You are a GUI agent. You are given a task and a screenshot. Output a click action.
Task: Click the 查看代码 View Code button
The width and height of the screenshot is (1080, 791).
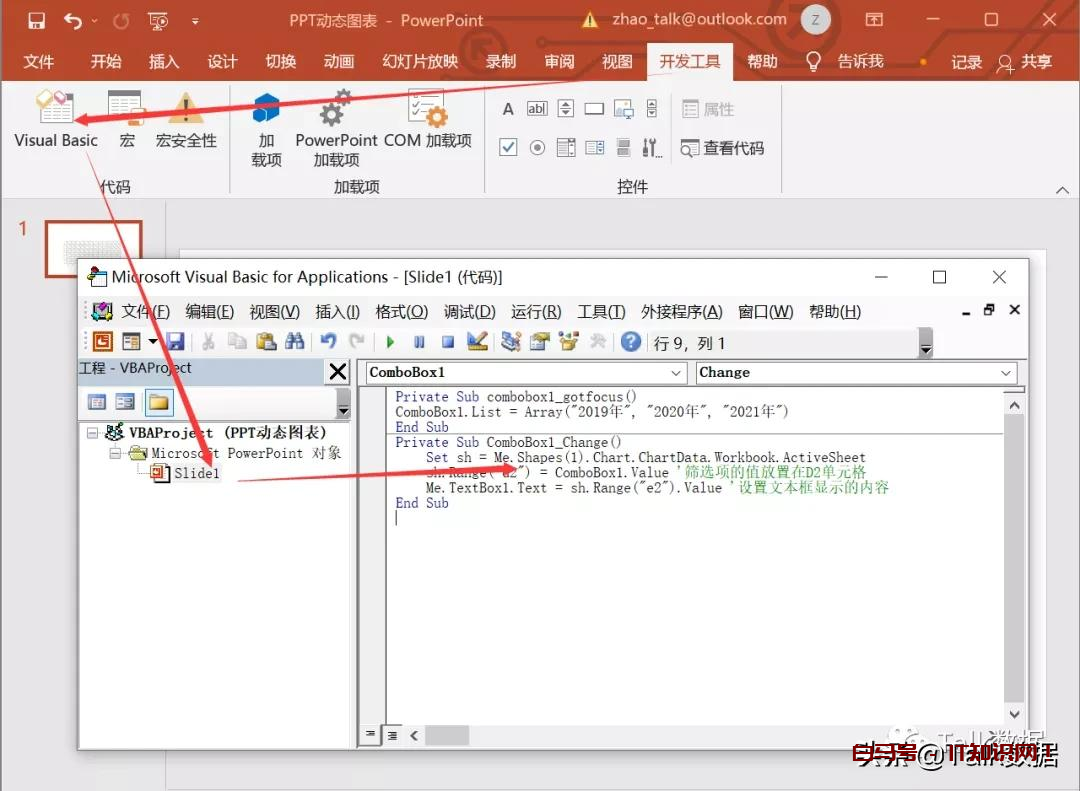722,148
